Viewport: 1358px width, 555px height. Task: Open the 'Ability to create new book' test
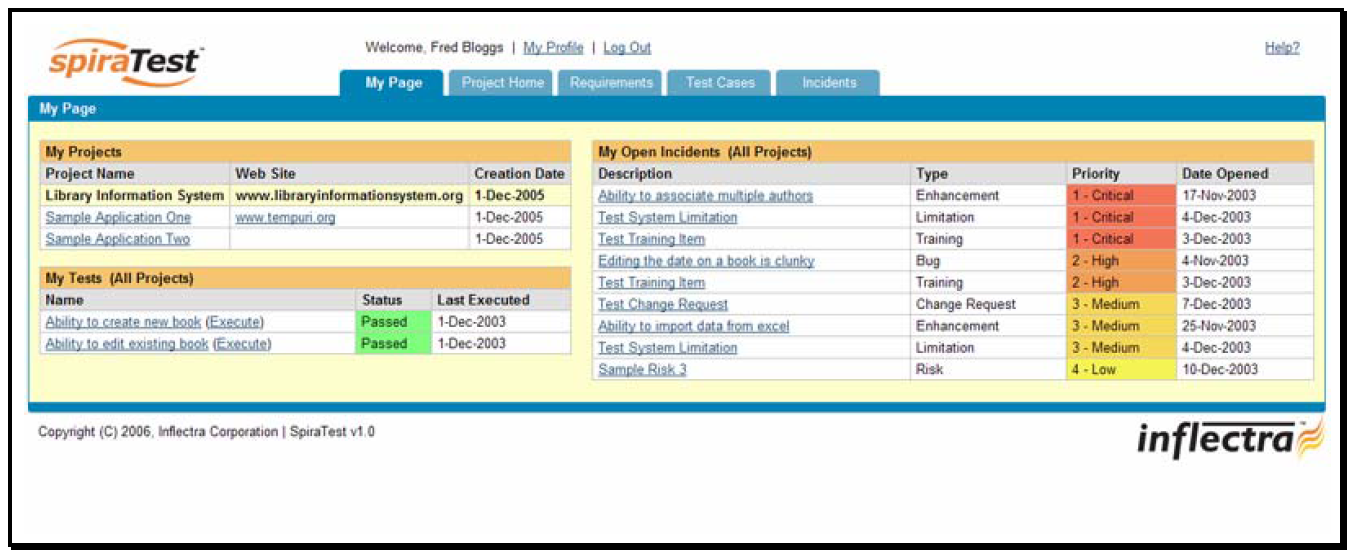point(124,322)
